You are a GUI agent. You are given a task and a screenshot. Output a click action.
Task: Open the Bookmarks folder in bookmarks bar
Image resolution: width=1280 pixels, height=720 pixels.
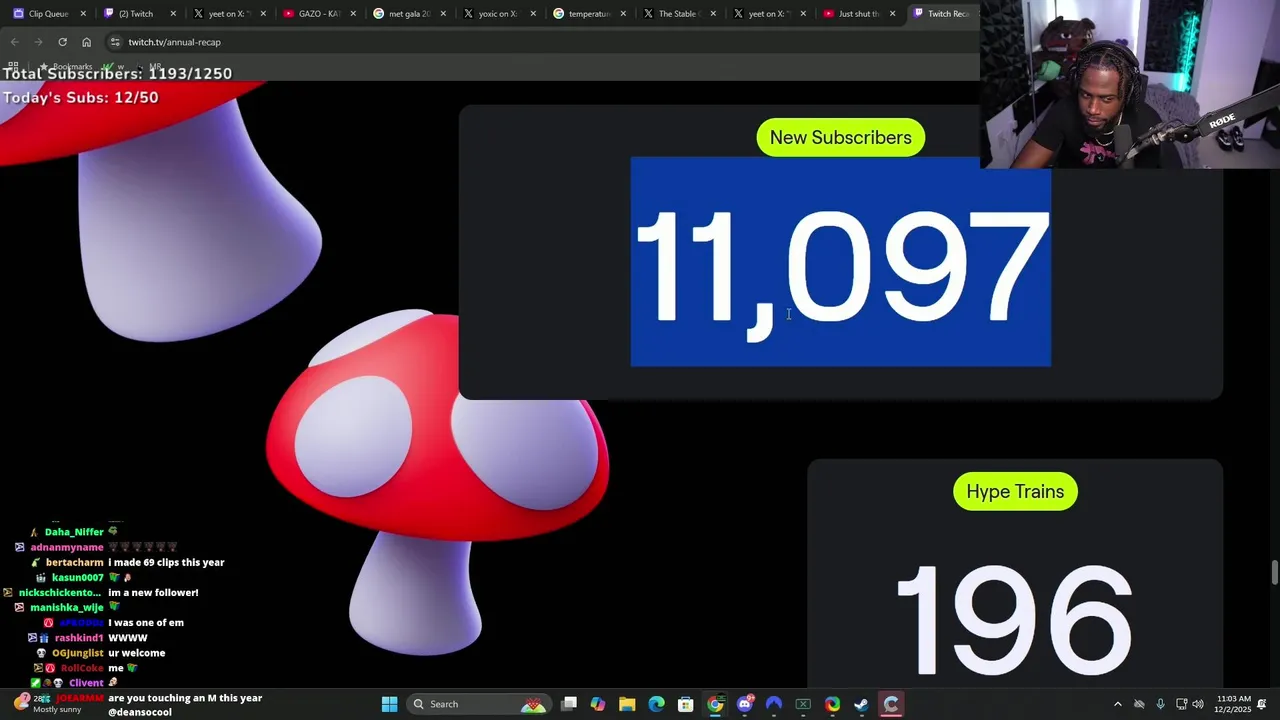pos(66,67)
